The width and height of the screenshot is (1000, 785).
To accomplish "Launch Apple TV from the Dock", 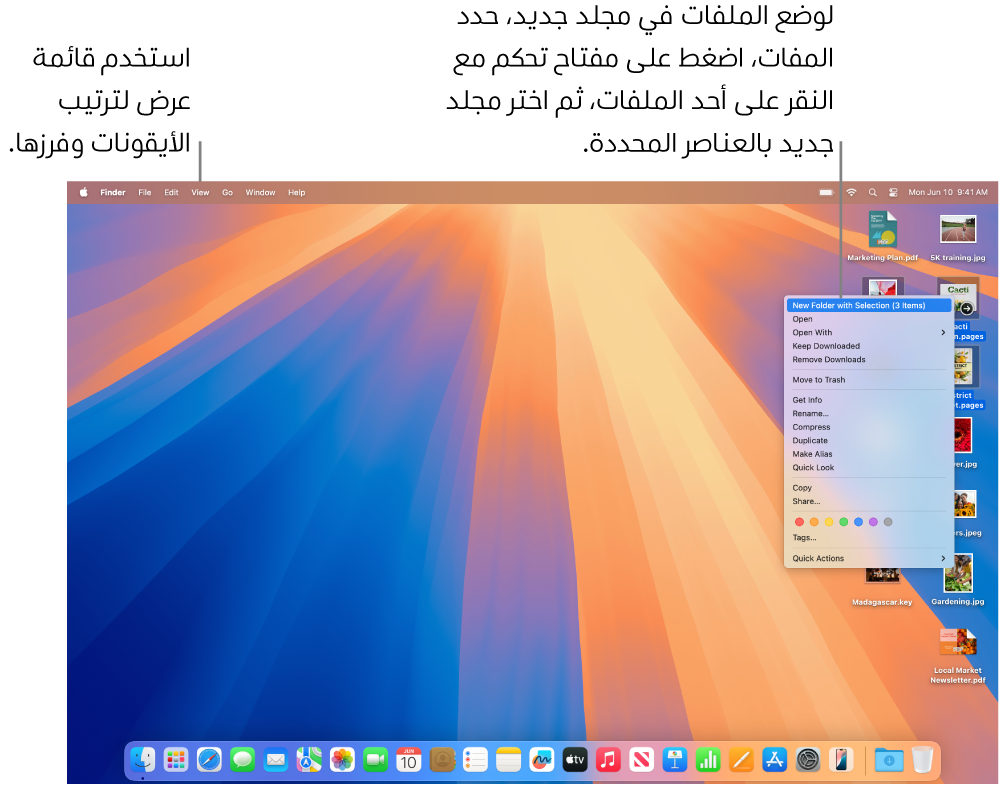I will click(x=575, y=759).
